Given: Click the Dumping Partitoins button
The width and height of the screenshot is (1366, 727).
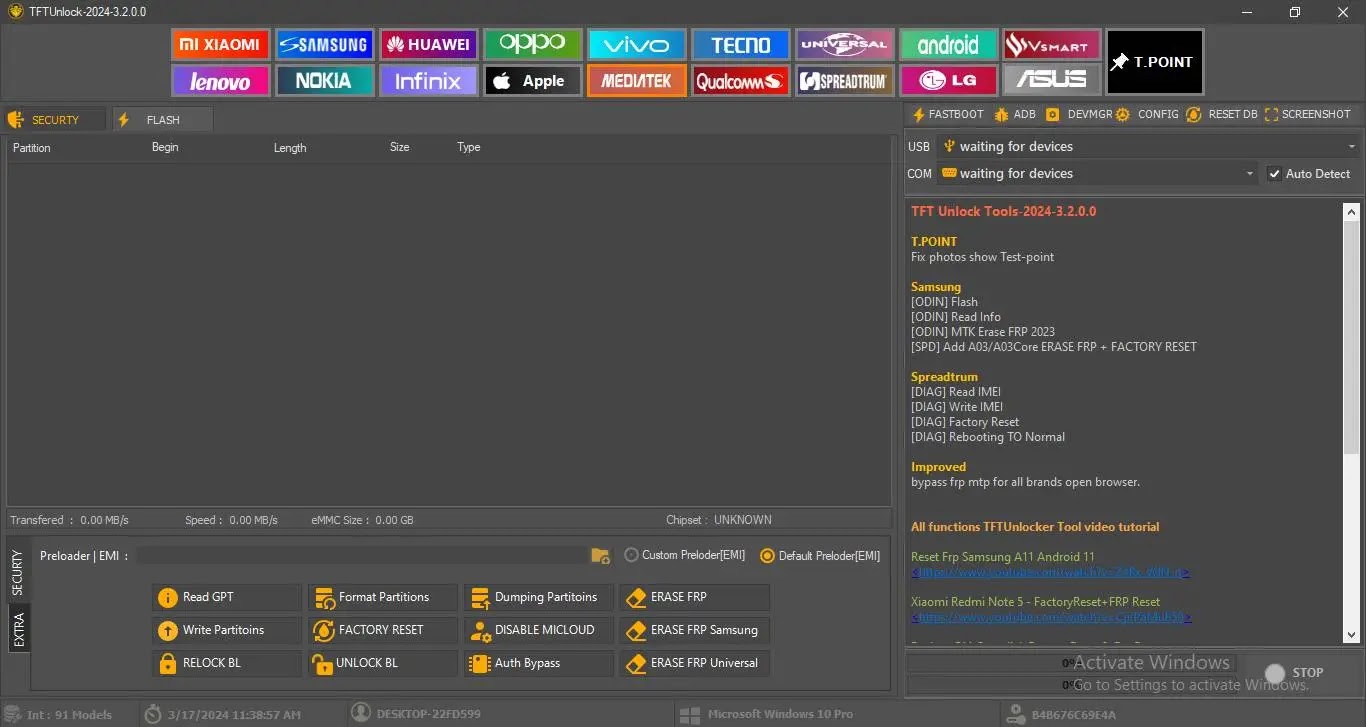Looking at the screenshot, I should coord(539,597).
